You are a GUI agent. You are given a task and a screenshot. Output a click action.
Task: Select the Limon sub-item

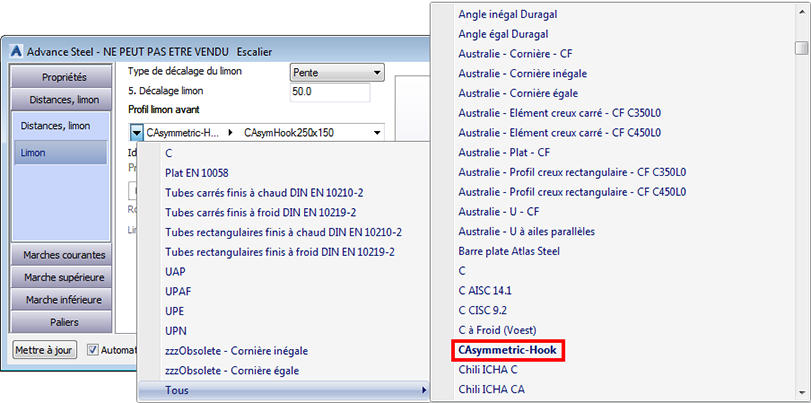point(61,153)
